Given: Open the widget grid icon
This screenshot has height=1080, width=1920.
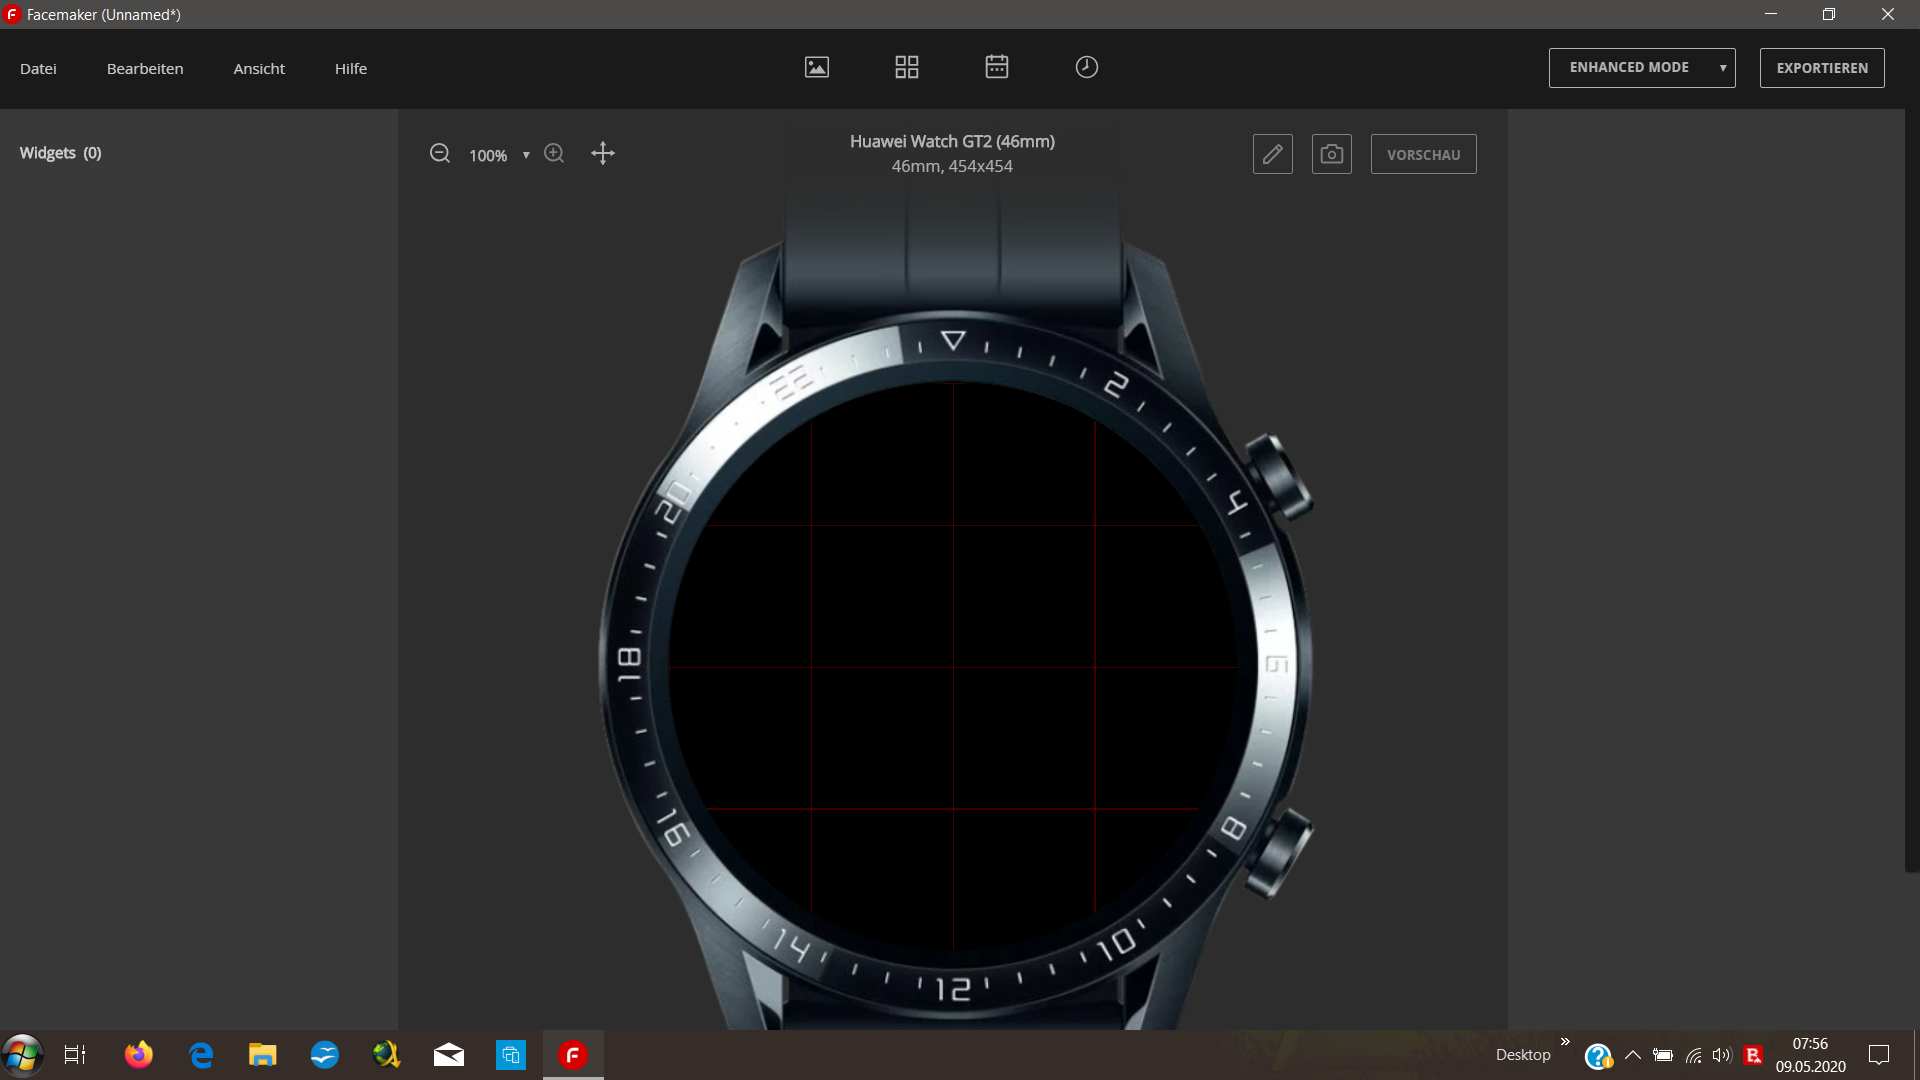Looking at the screenshot, I should point(907,67).
